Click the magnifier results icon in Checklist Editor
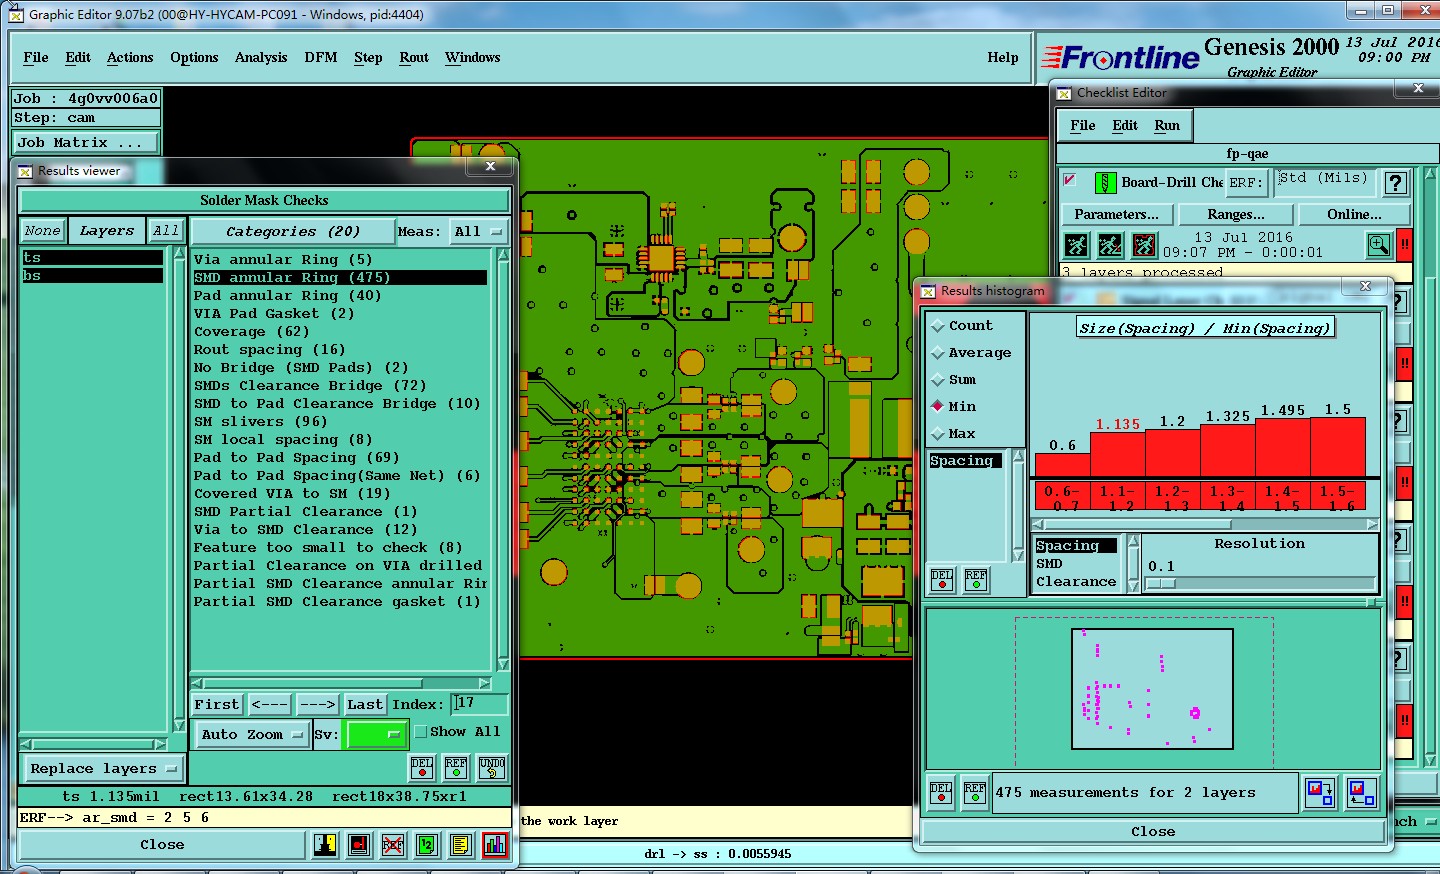The image size is (1440, 874). (1379, 245)
